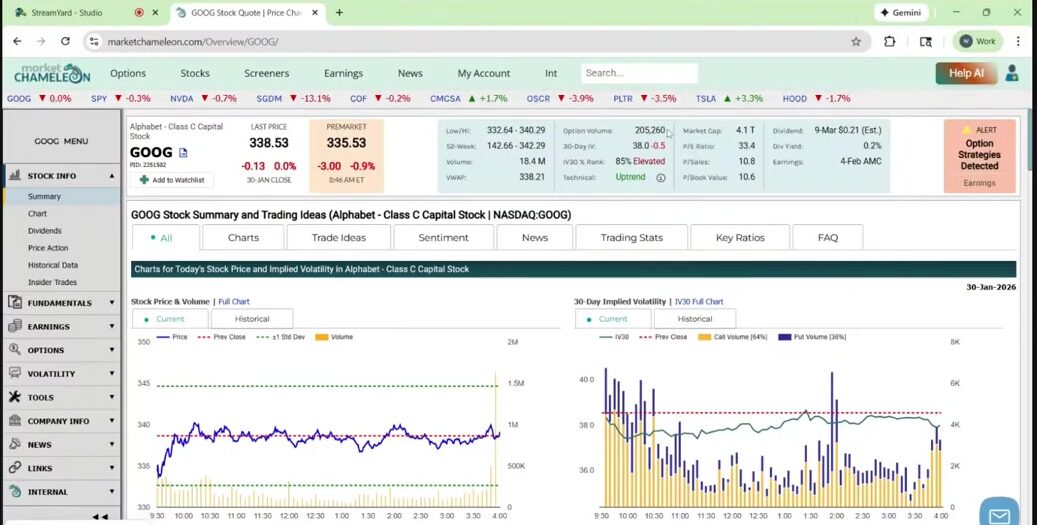Expand the Volatility section arrow

pos(112,374)
